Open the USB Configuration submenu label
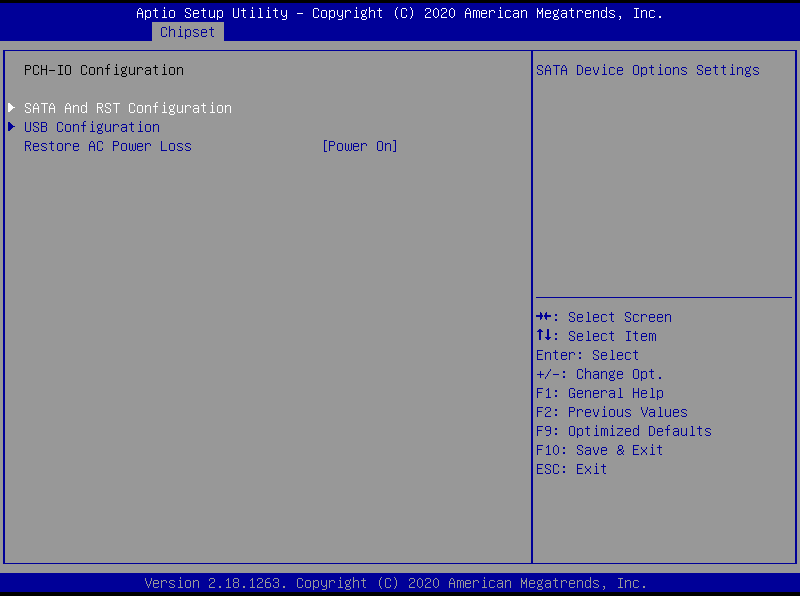The width and height of the screenshot is (800, 596). (92, 127)
